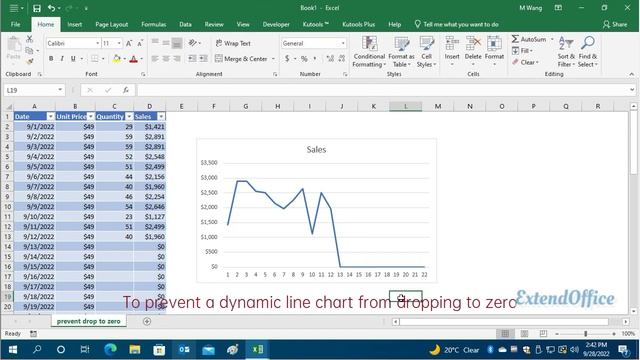640x360 pixels.
Task: Open the Sales column filter dropdown
Action: (x=161, y=117)
